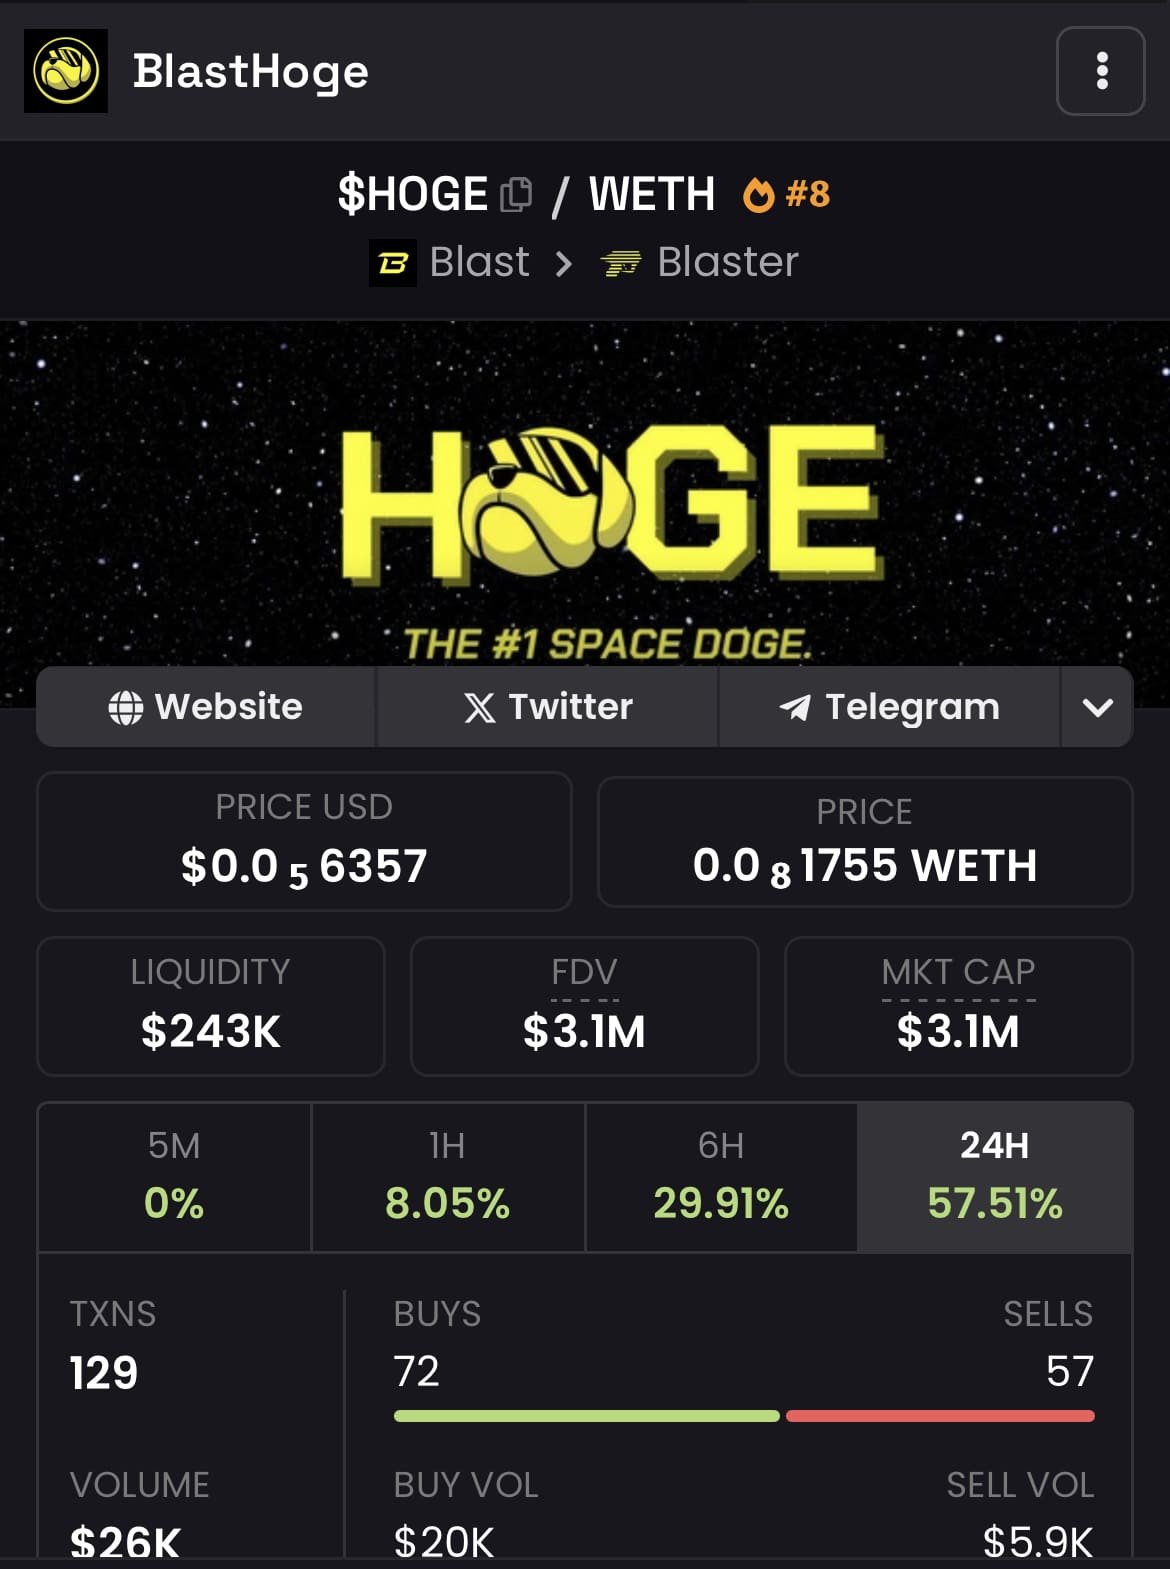Click the green buys progress bar
Image resolution: width=1170 pixels, height=1569 pixels.
586,1416
